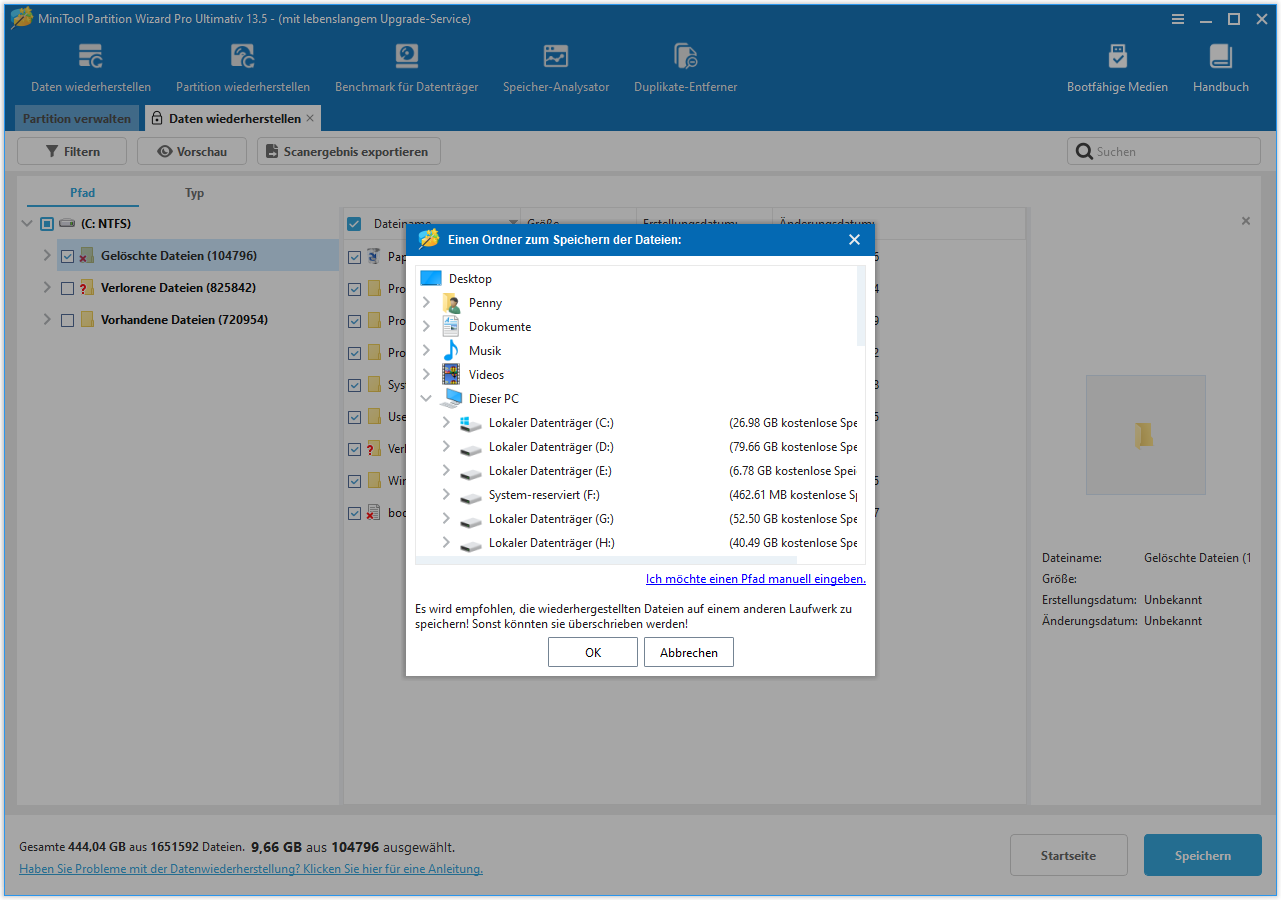This screenshot has width=1281, height=900.
Task: Confirm the folder selection with OK
Action: [592, 651]
